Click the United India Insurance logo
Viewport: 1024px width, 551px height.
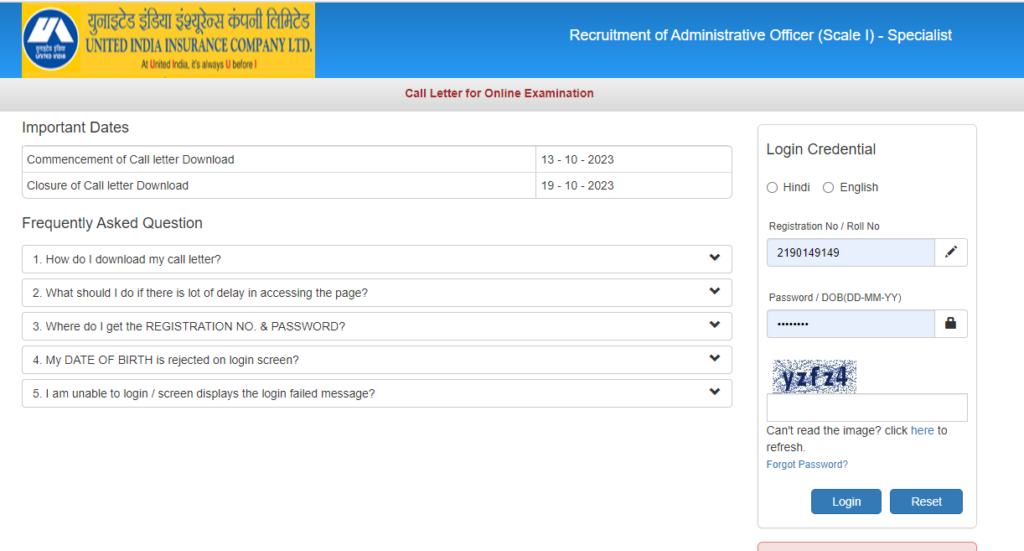tap(168, 40)
